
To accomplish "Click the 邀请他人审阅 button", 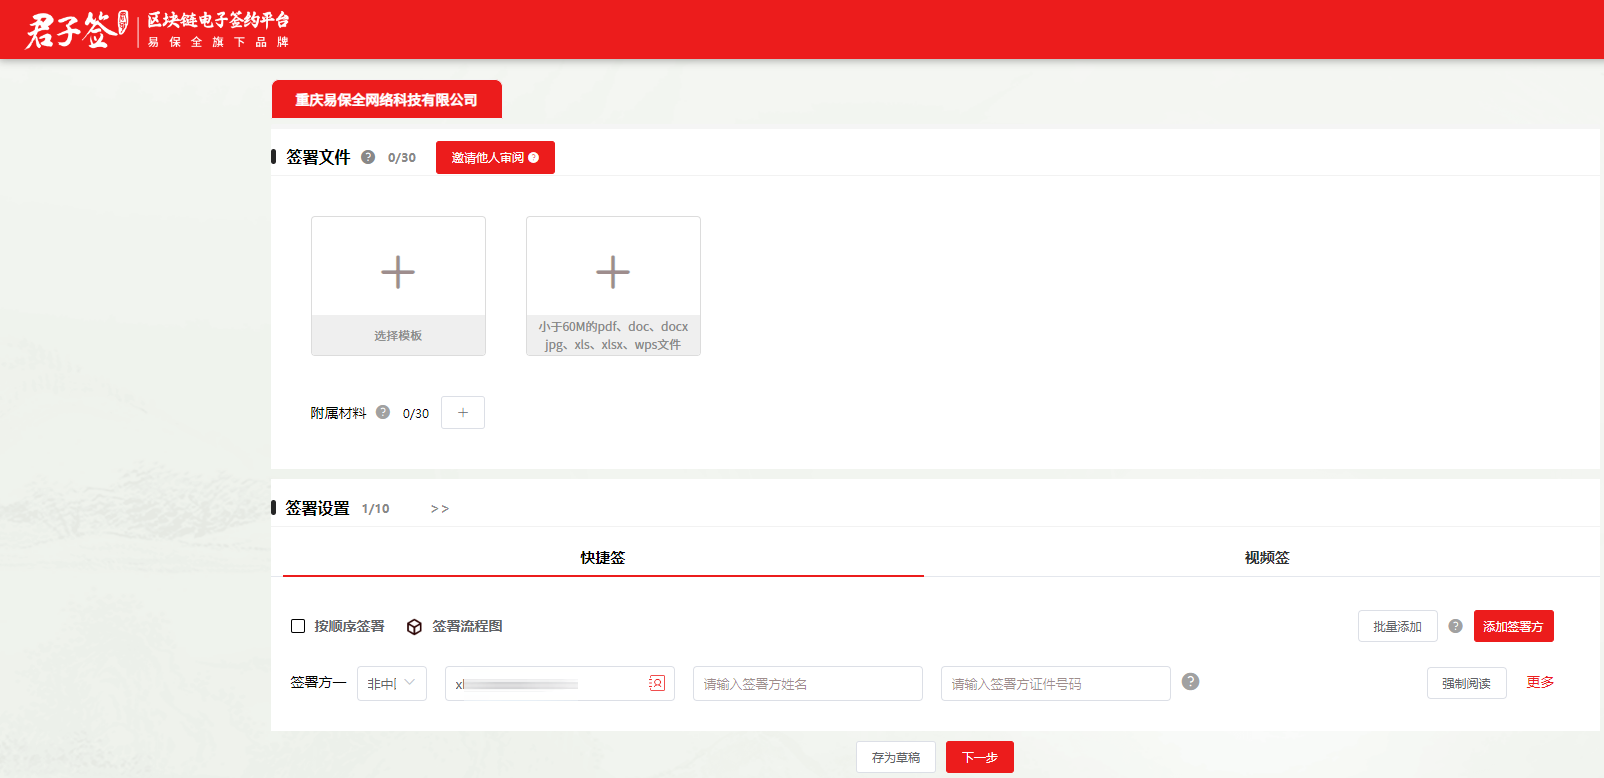I will pos(495,158).
